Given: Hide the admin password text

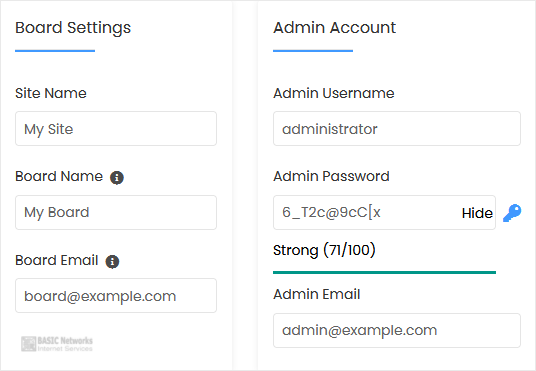Looking at the screenshot, I should coord(477,213).
